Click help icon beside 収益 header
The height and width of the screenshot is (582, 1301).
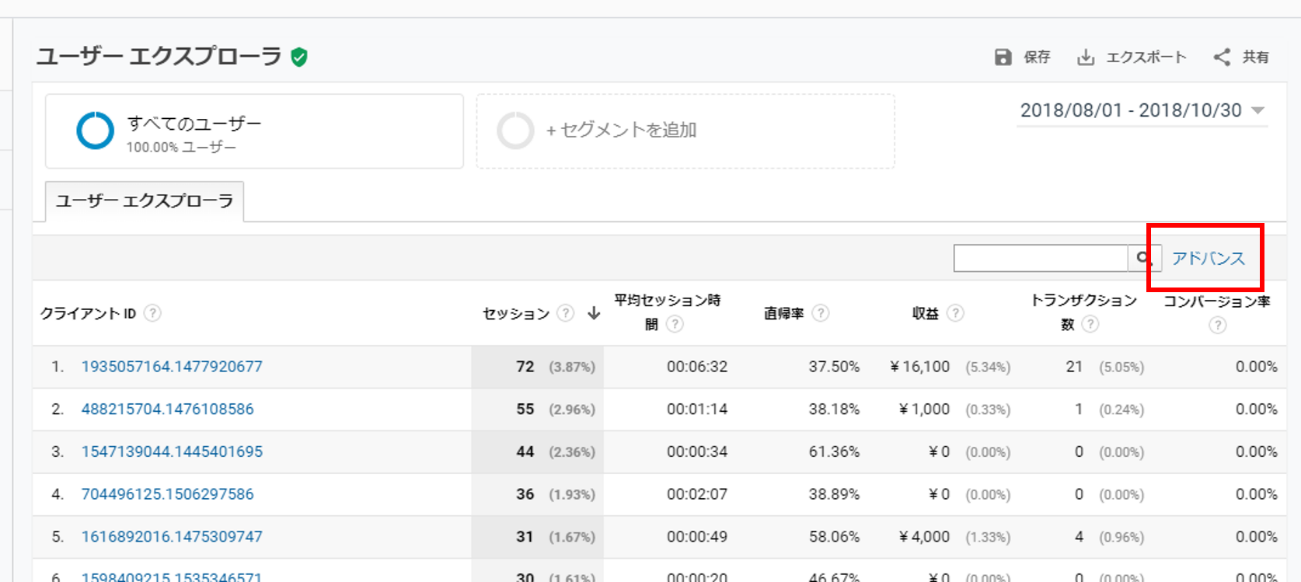click(x=955, y=313)
